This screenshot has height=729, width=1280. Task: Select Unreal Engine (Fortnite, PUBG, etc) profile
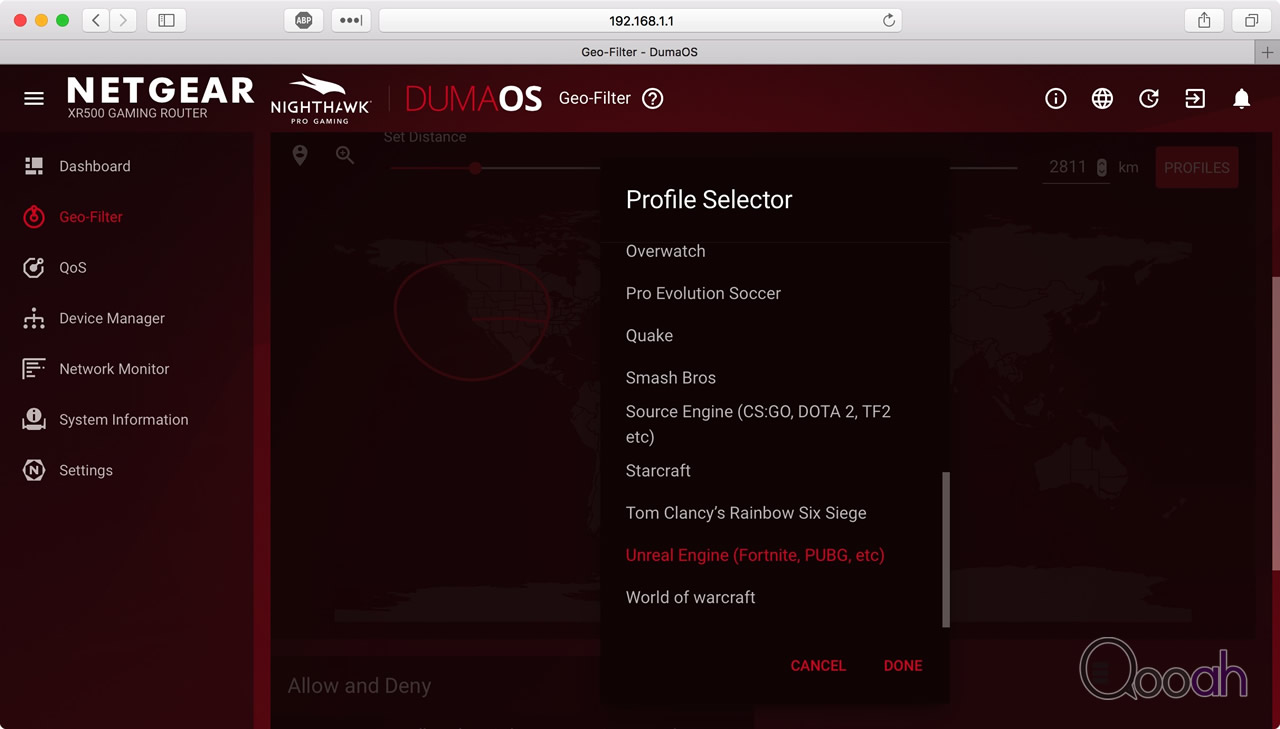point(755,555)
